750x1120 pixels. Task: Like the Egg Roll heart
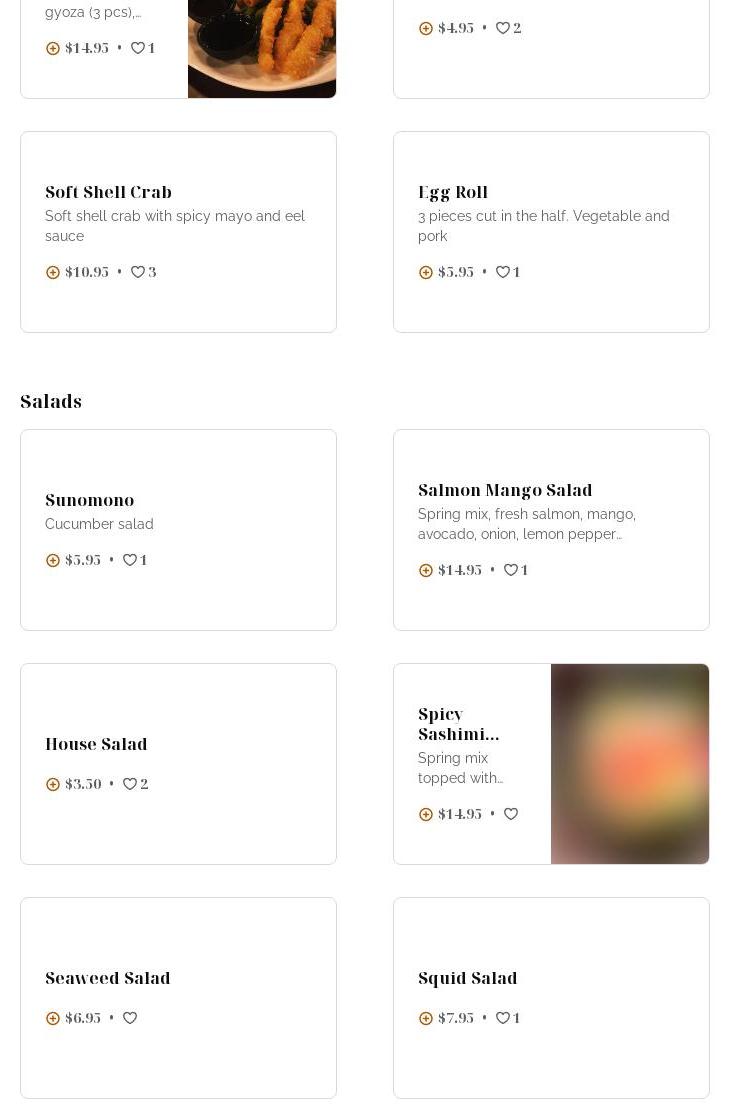503,272
